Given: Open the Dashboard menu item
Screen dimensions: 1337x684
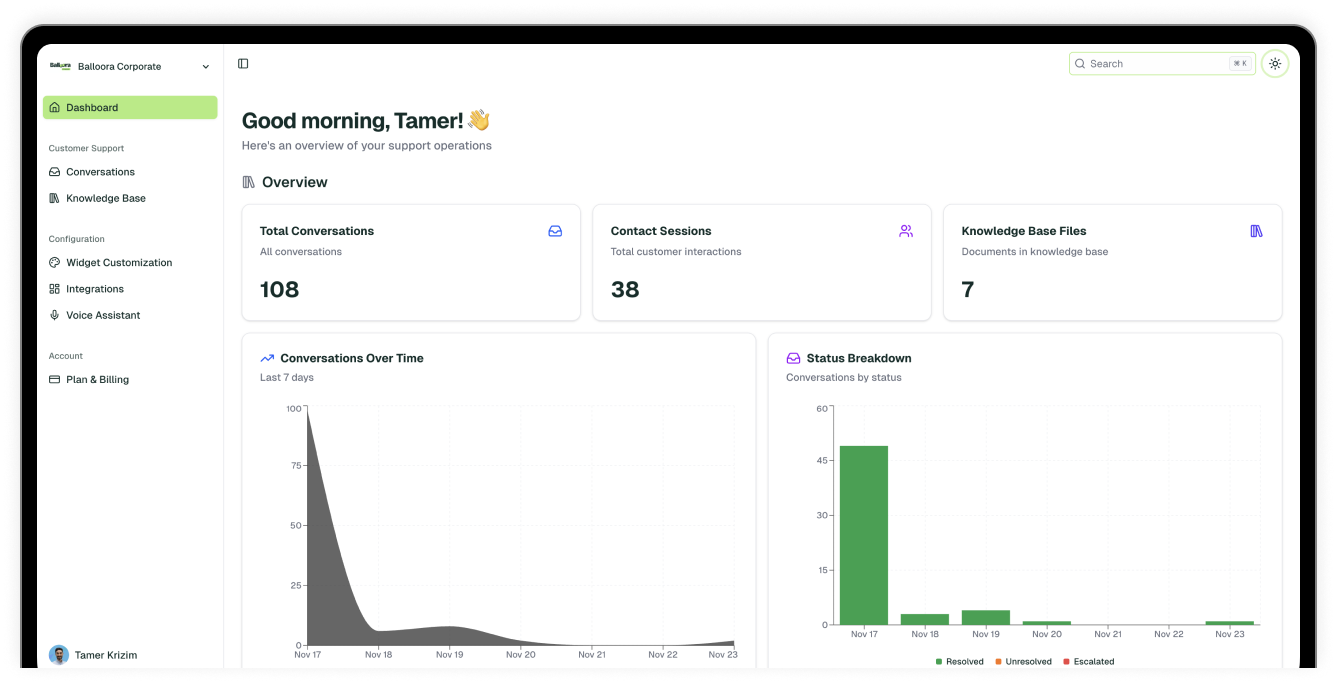Looking at the screenshot, I should (130, 108).
